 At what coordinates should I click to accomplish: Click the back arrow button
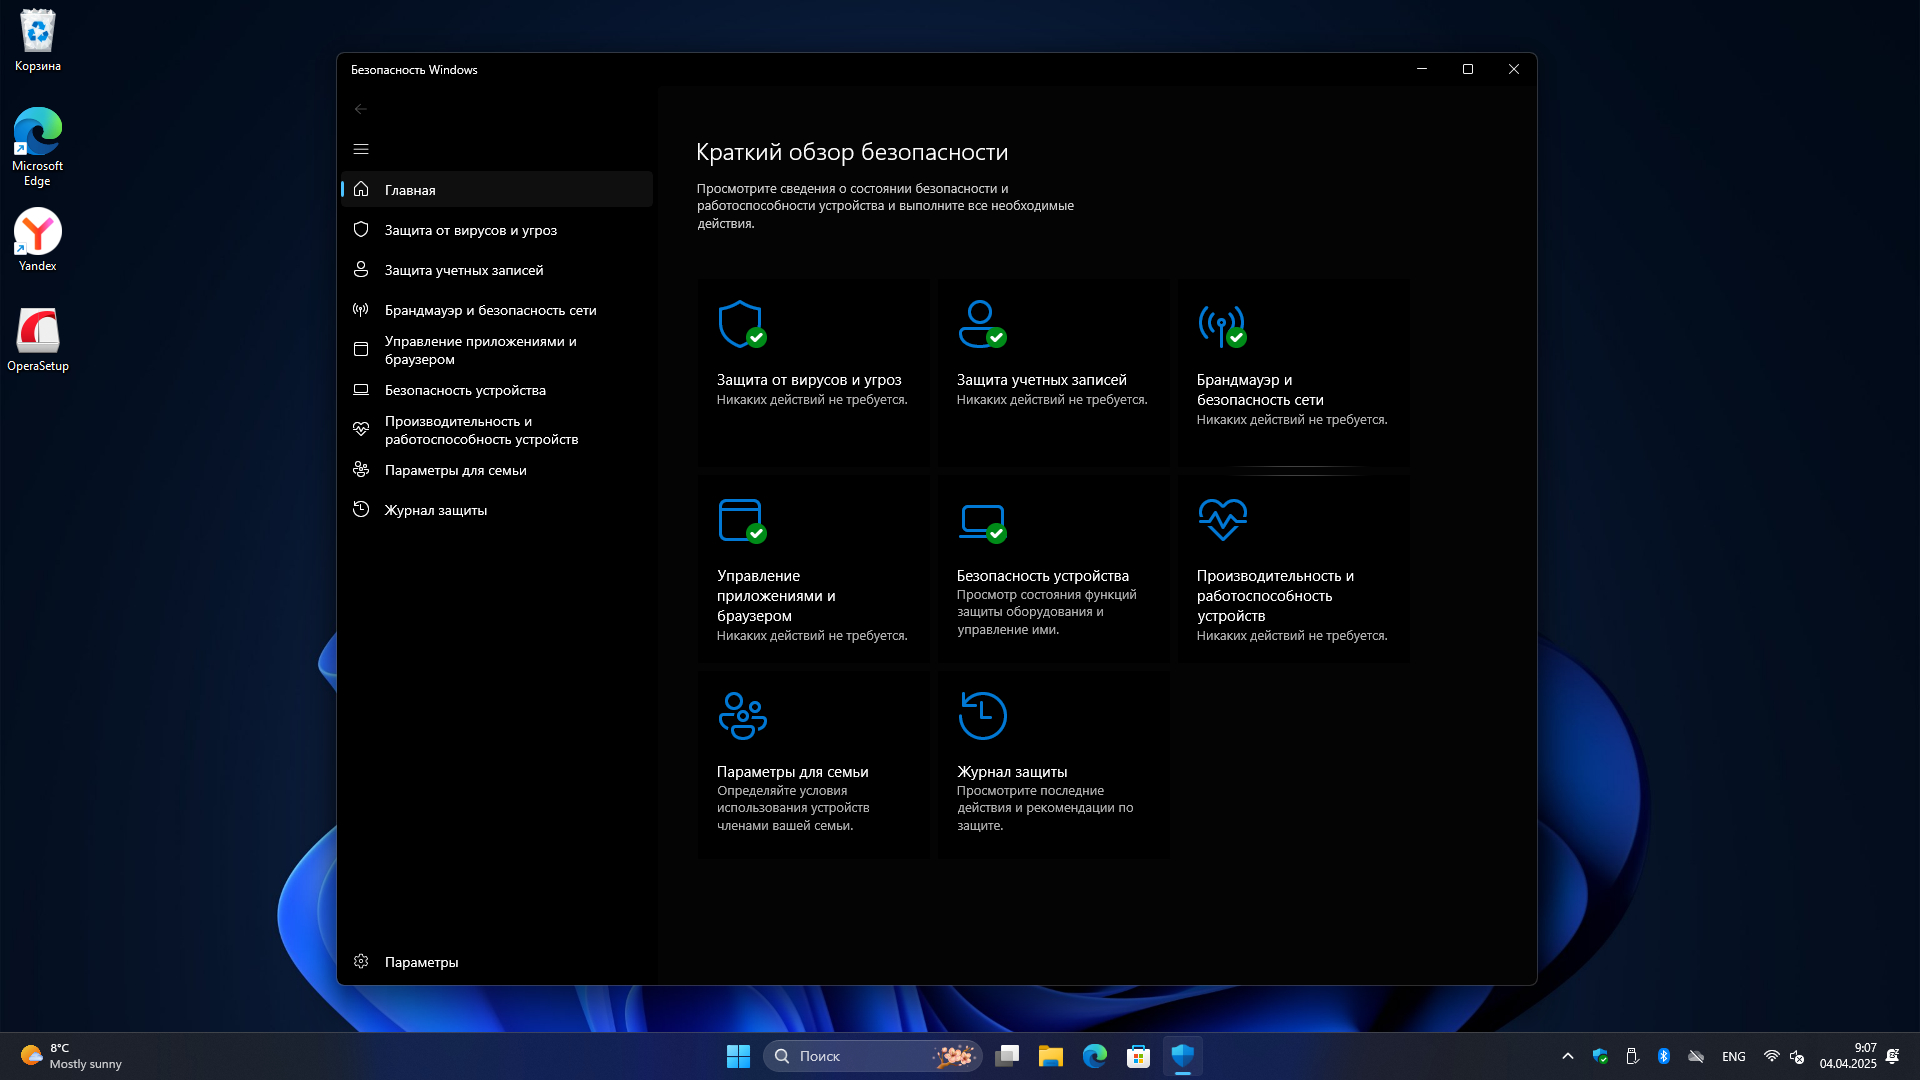[361, 109]
